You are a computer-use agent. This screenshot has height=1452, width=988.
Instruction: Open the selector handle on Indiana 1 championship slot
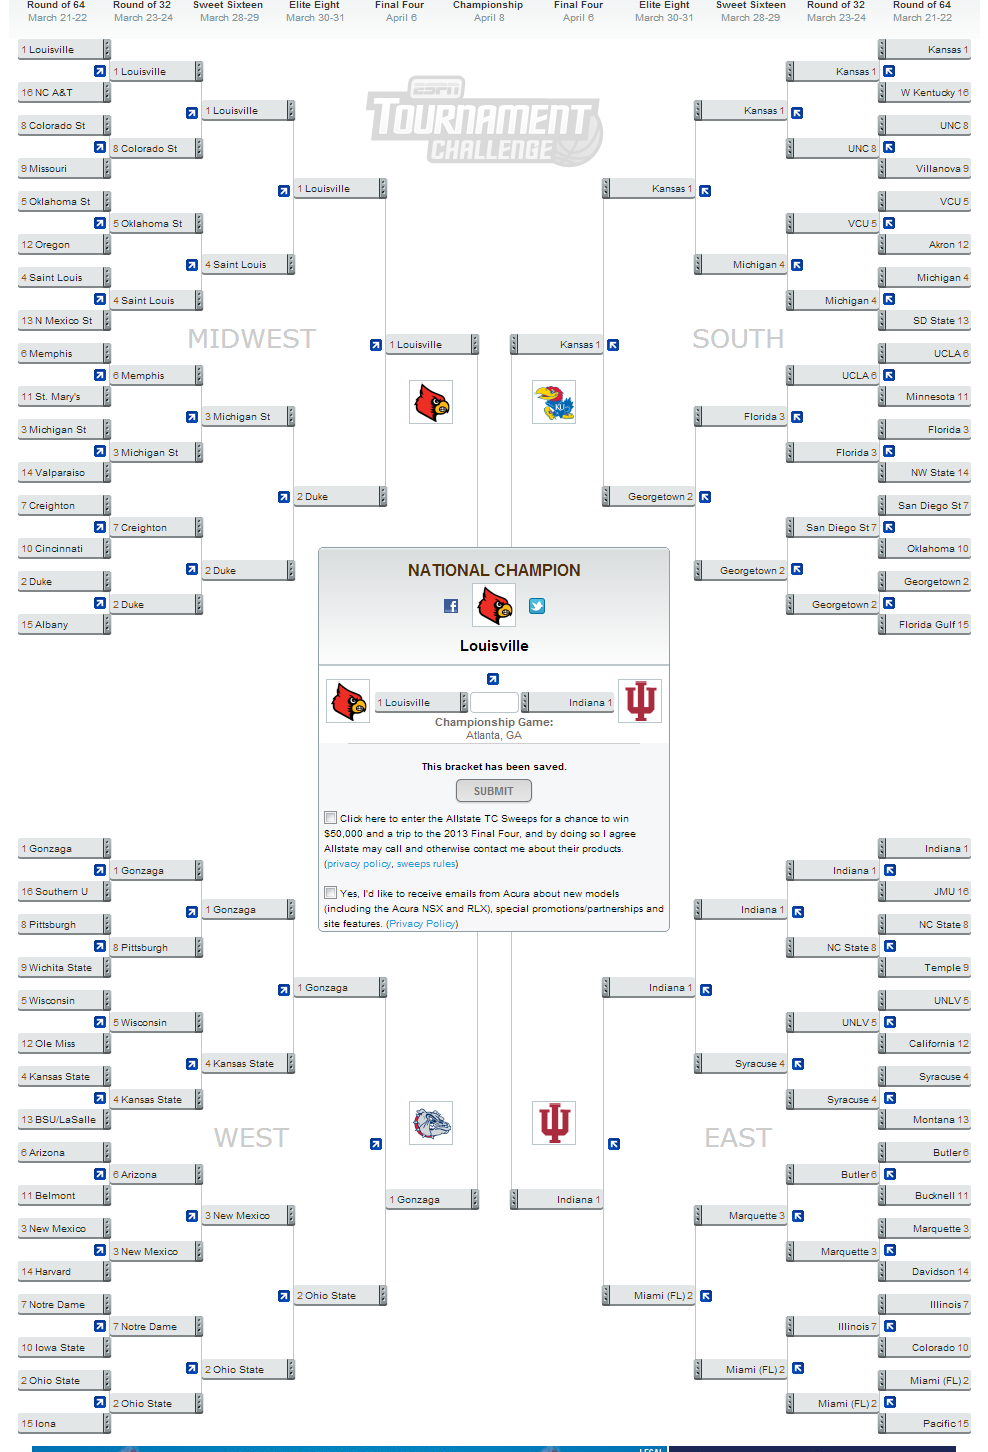(525, 702)
